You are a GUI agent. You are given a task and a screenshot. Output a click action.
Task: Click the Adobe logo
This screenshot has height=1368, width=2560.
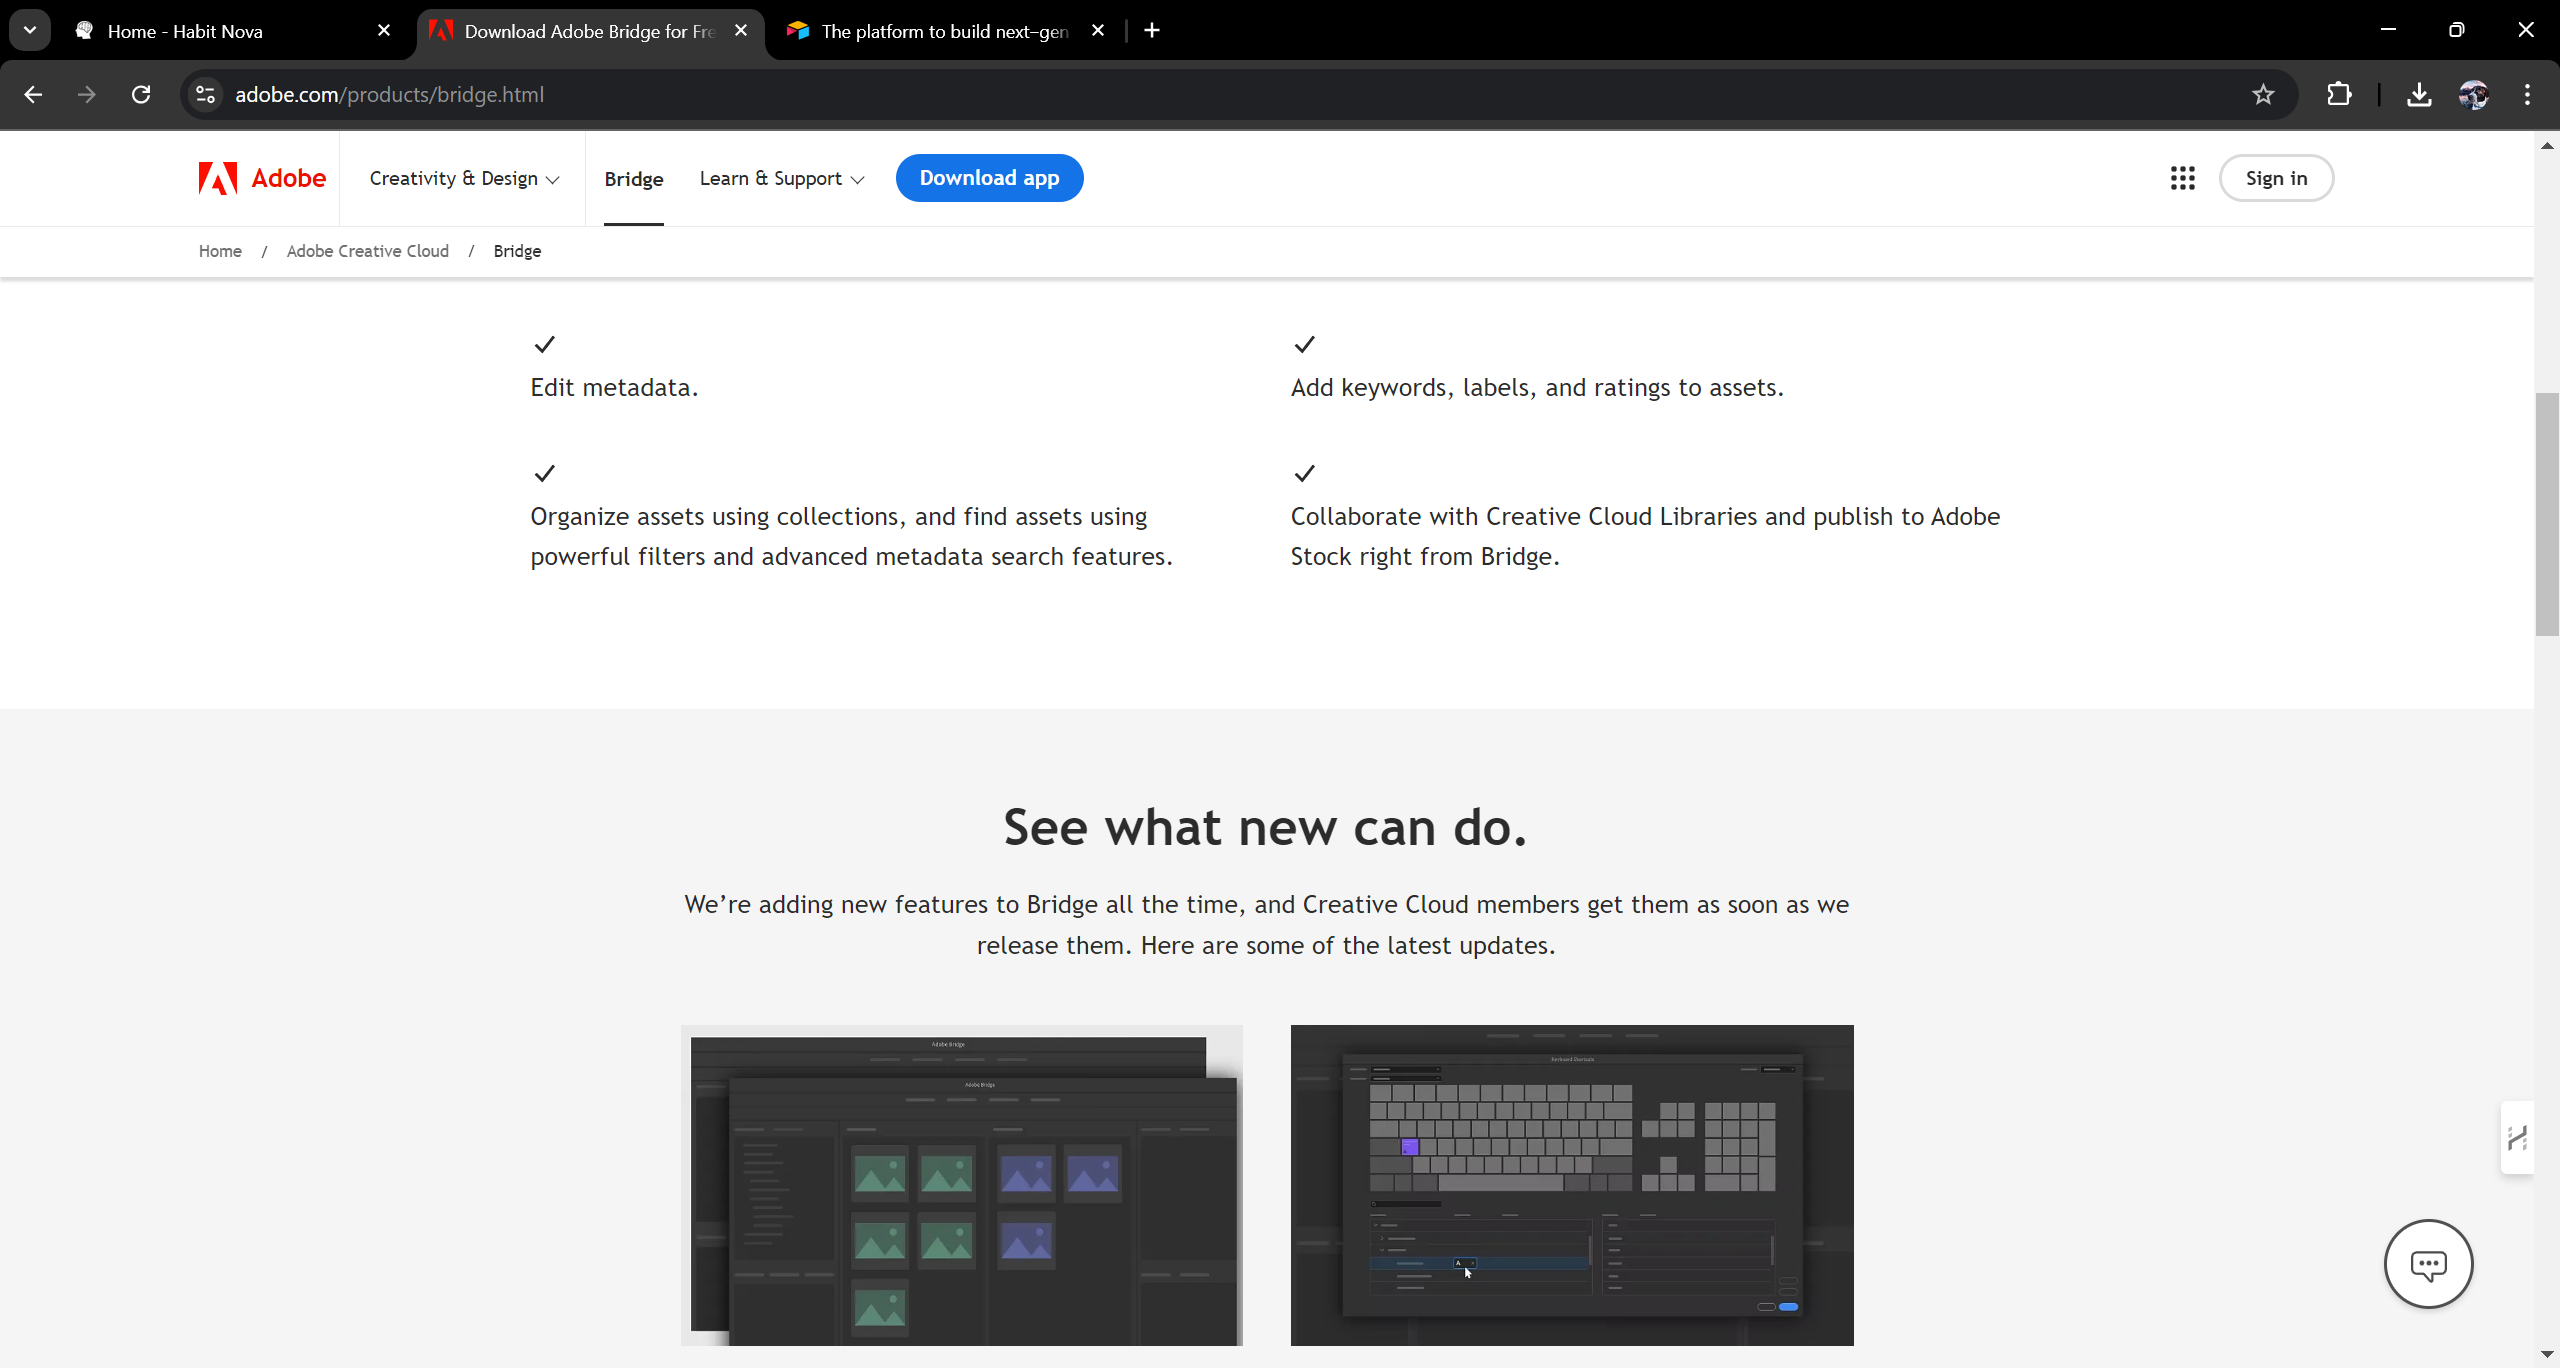(262, 178)
